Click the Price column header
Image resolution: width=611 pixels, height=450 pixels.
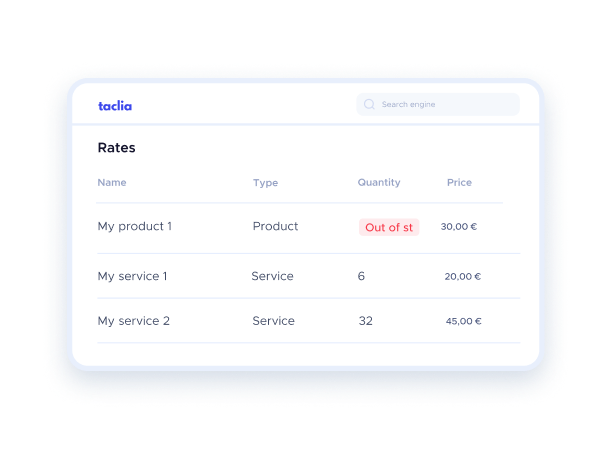459,183
